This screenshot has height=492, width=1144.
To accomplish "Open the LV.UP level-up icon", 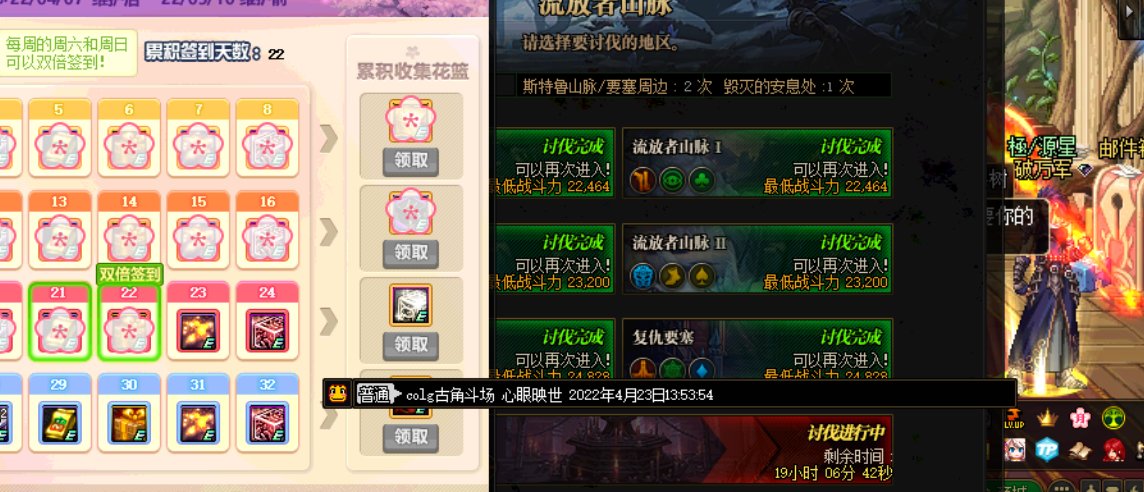I will [1014, 418].
